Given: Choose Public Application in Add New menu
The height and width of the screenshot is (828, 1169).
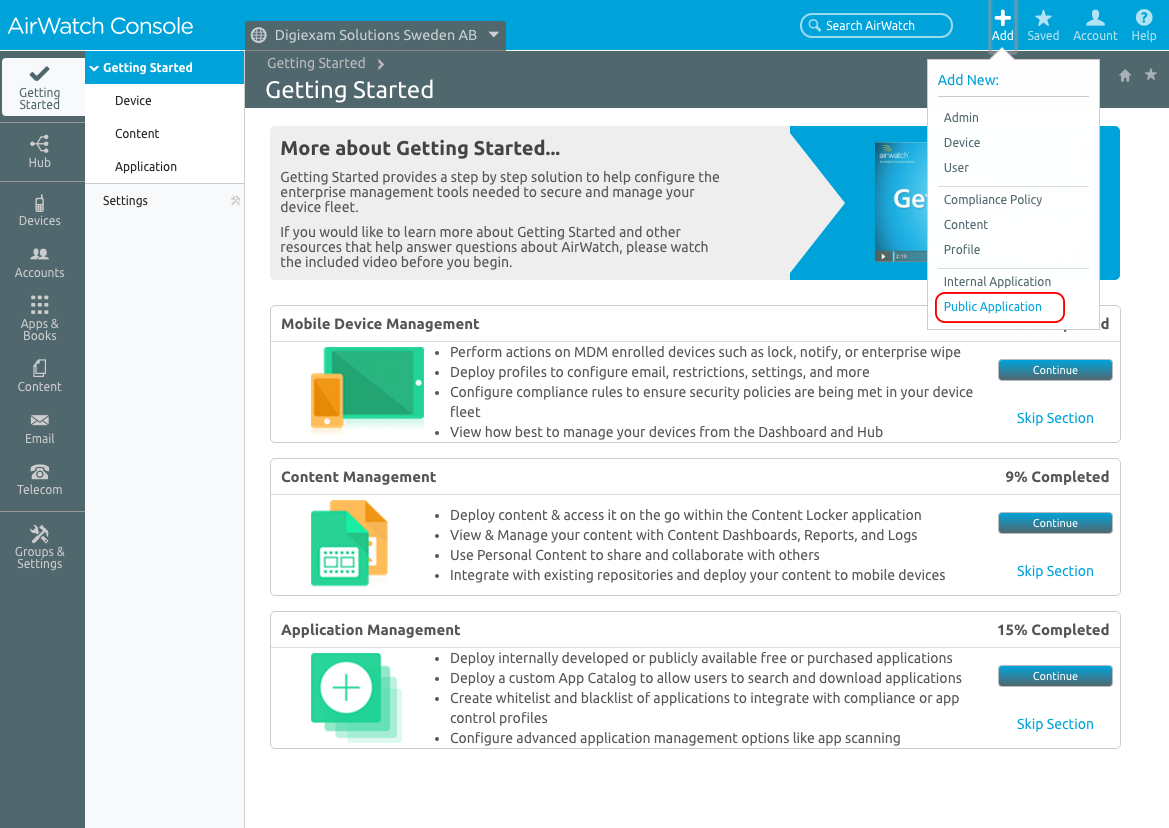Looking at the screenshot, I should pos(993,307).
